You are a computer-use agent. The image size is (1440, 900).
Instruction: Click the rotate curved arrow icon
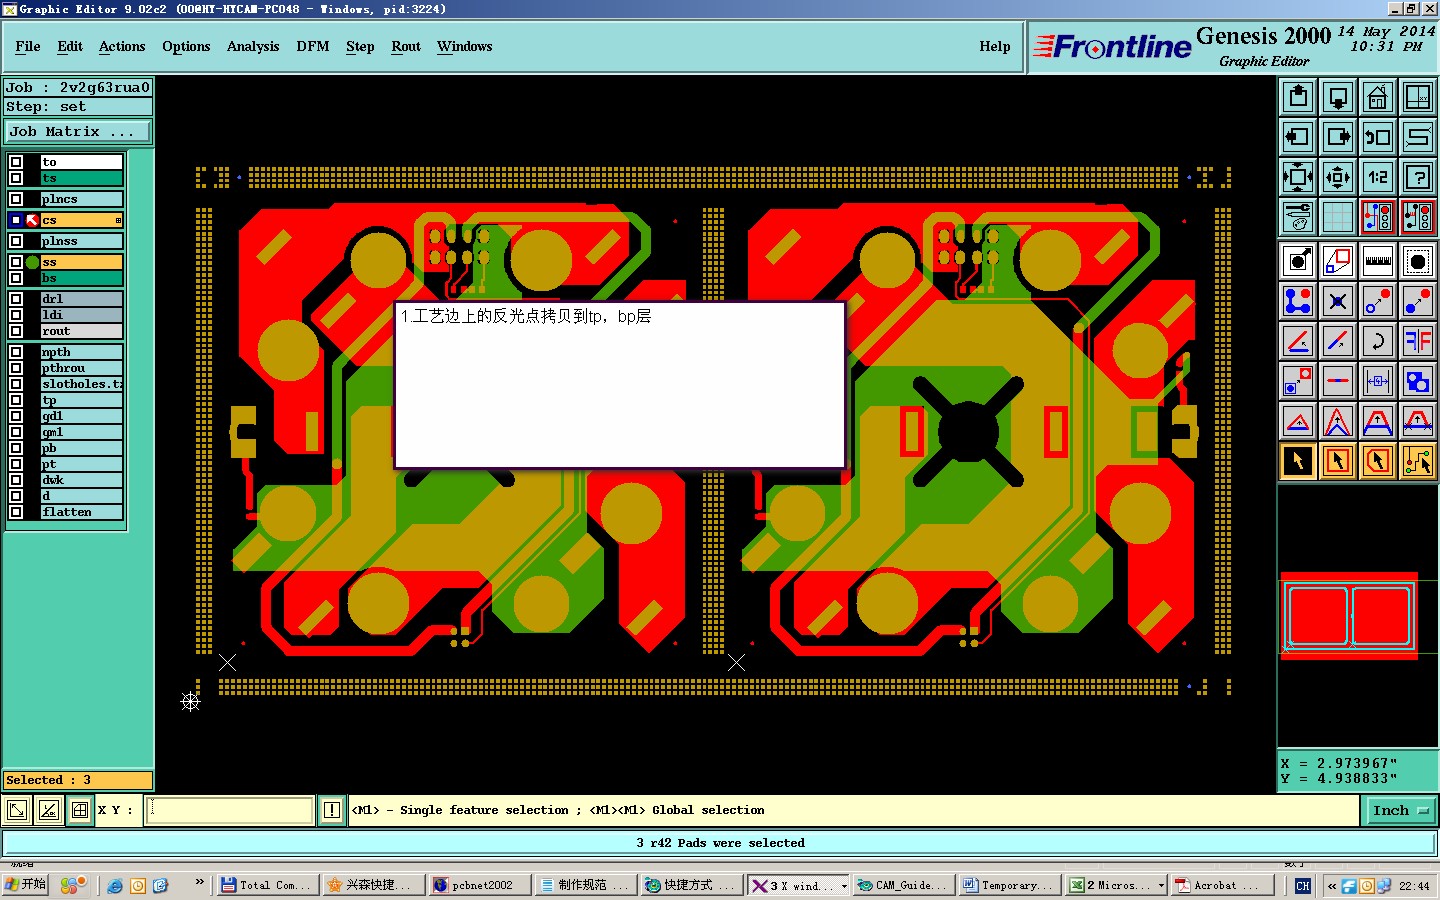coord(1378,341)
